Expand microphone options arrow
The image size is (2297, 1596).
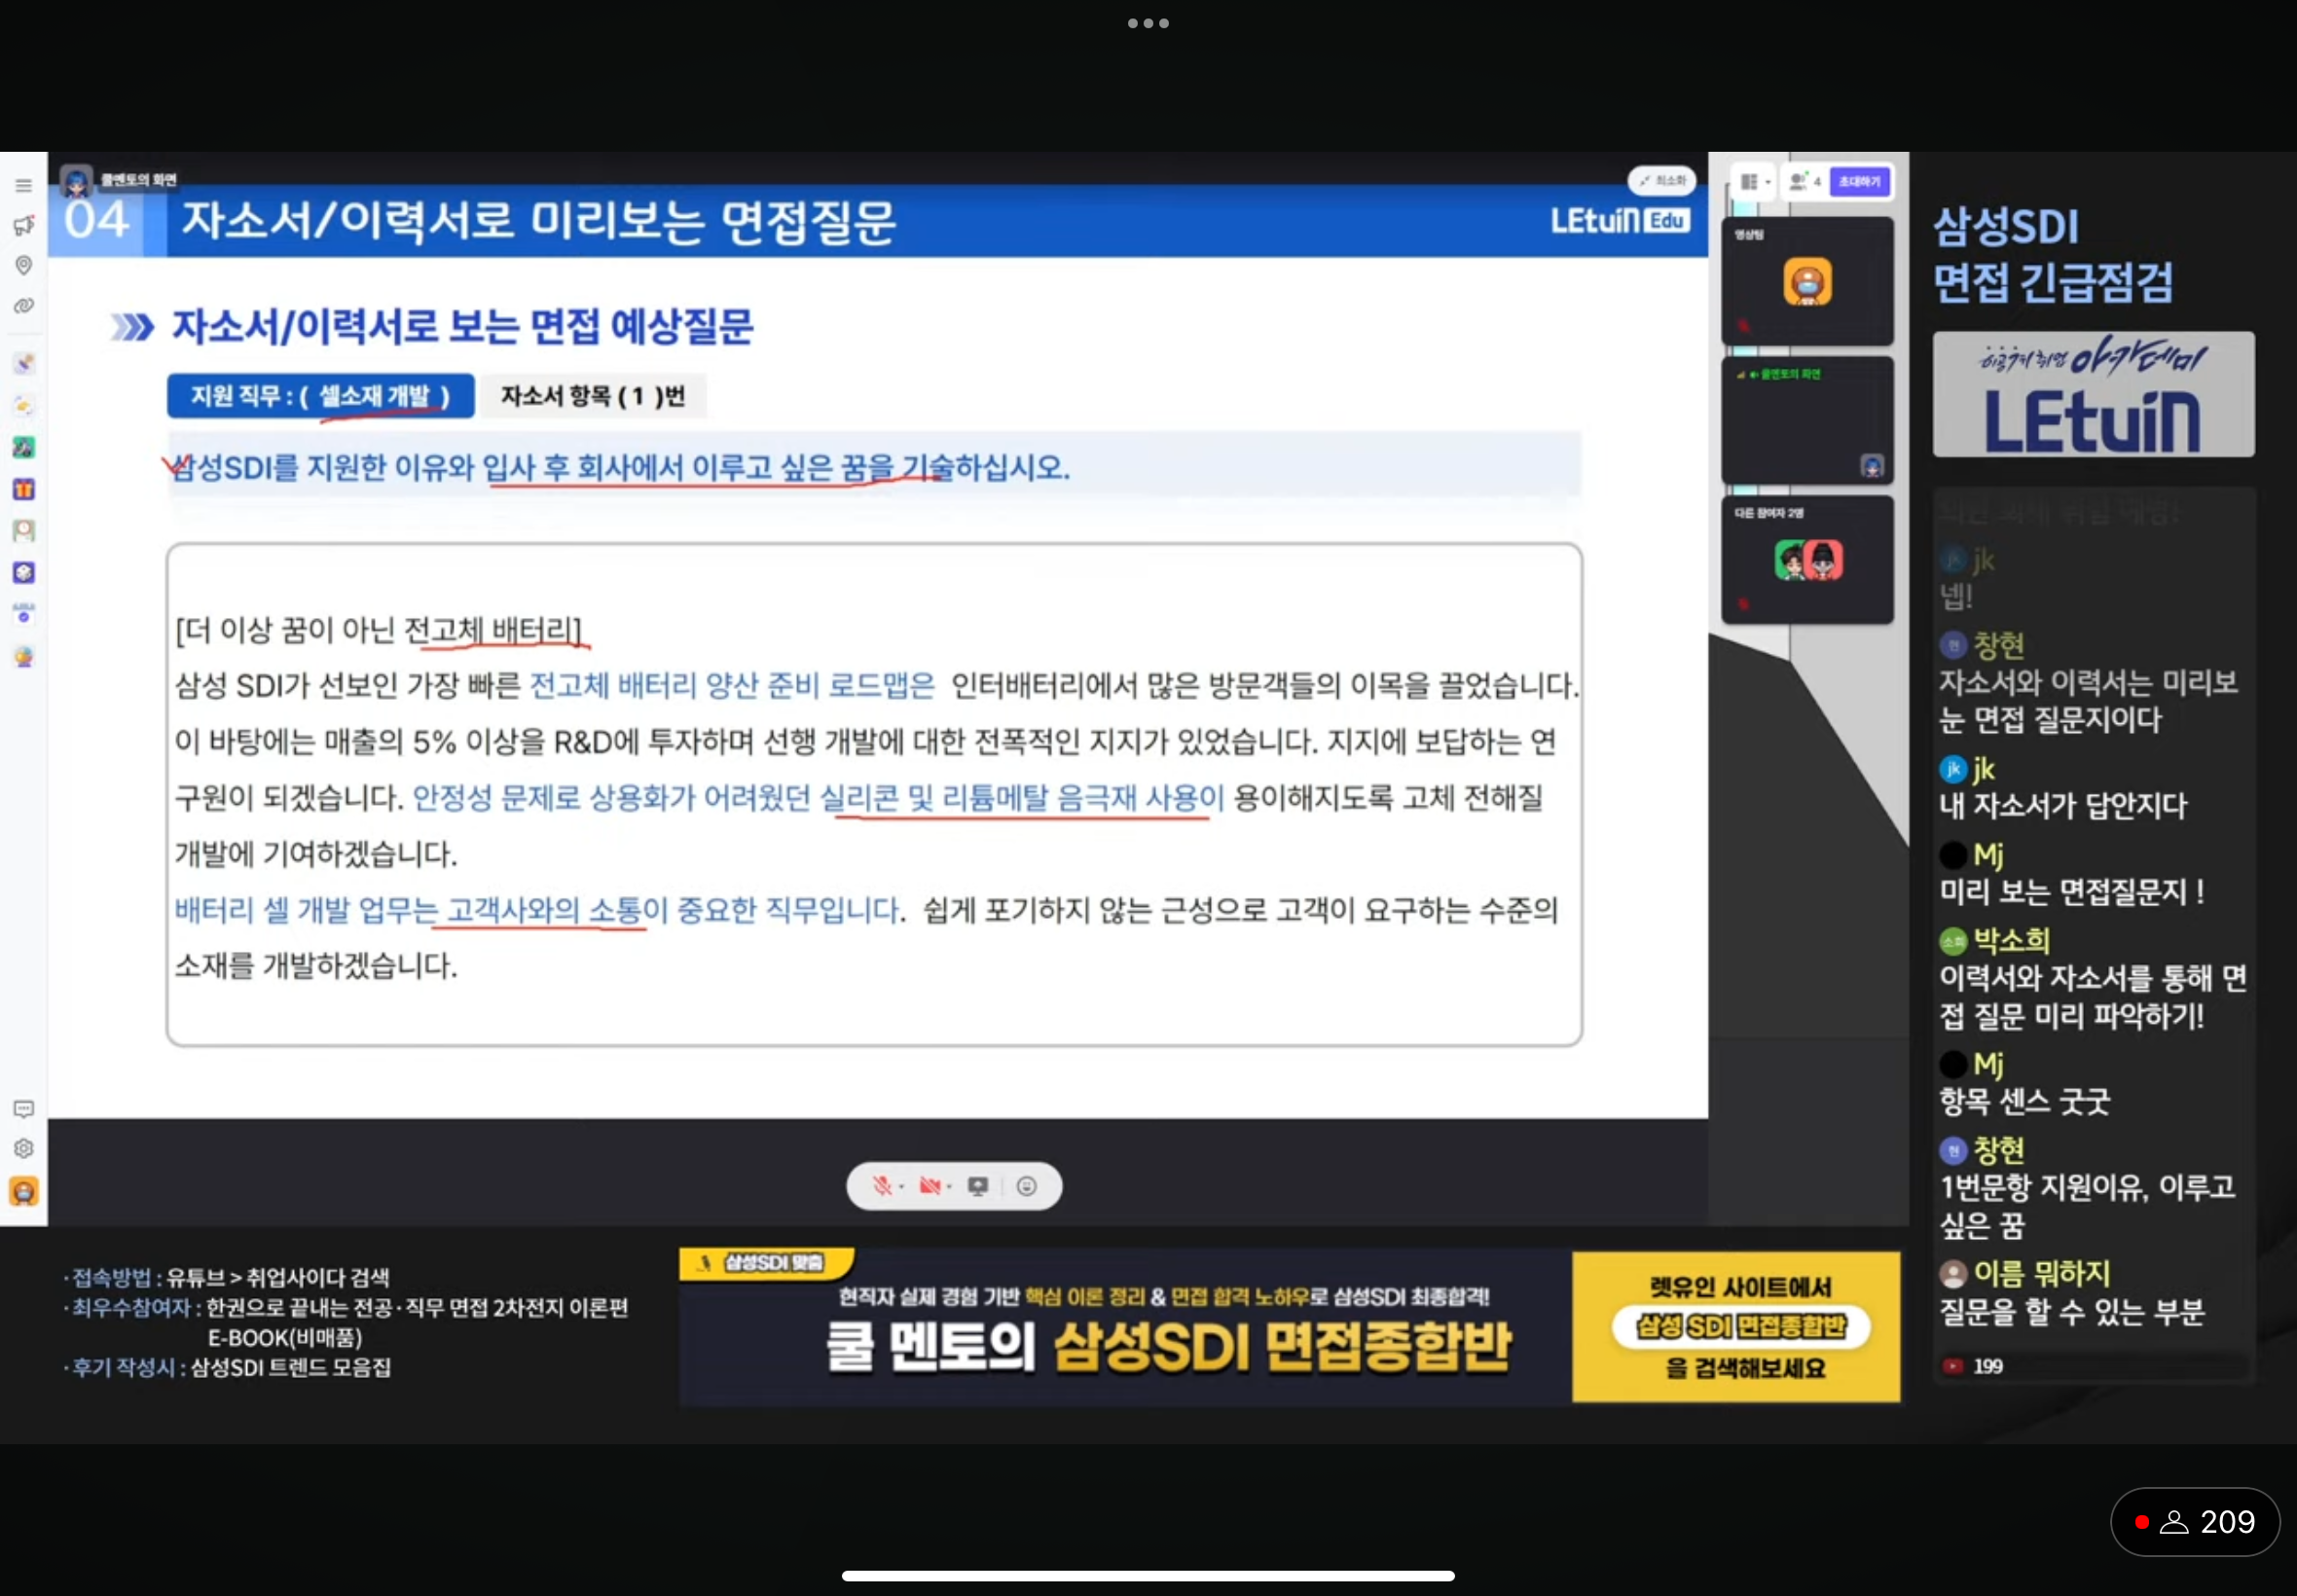tap(902, 1187)
